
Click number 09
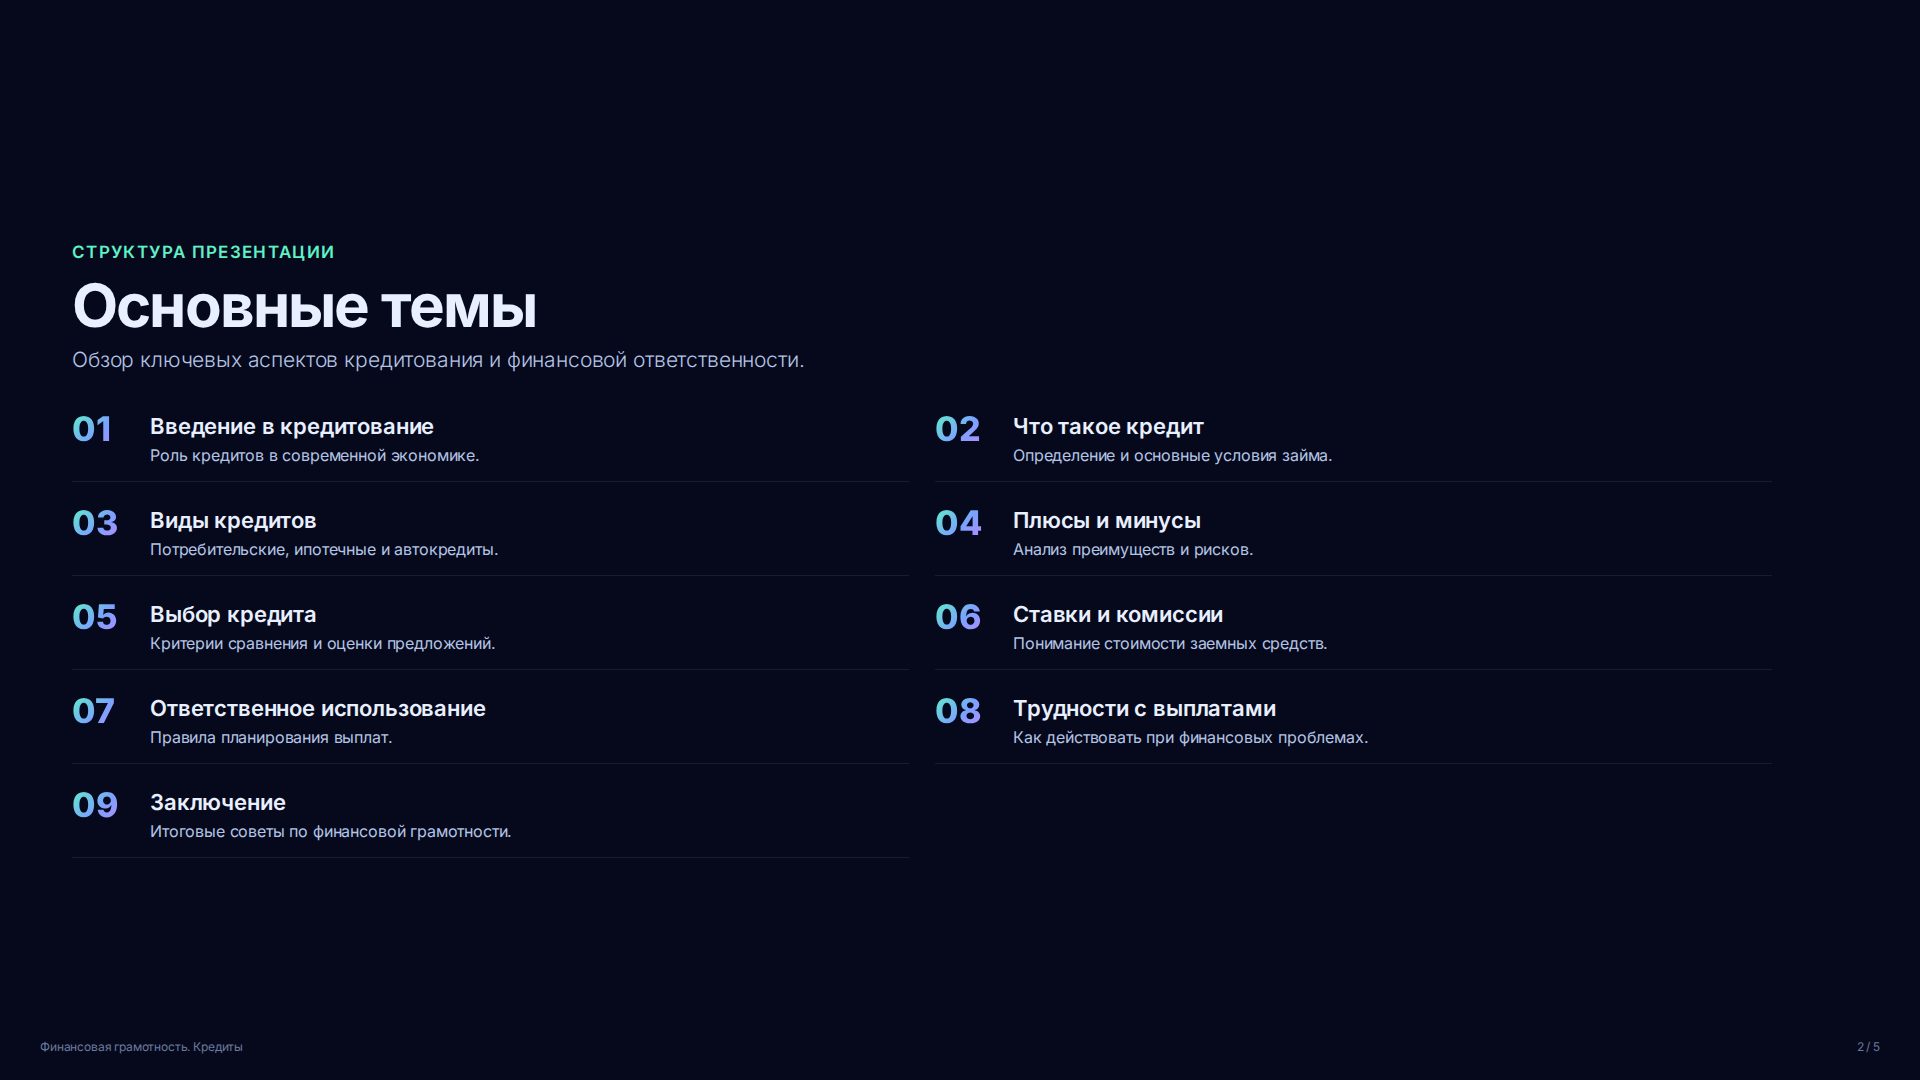coord(95,805)
